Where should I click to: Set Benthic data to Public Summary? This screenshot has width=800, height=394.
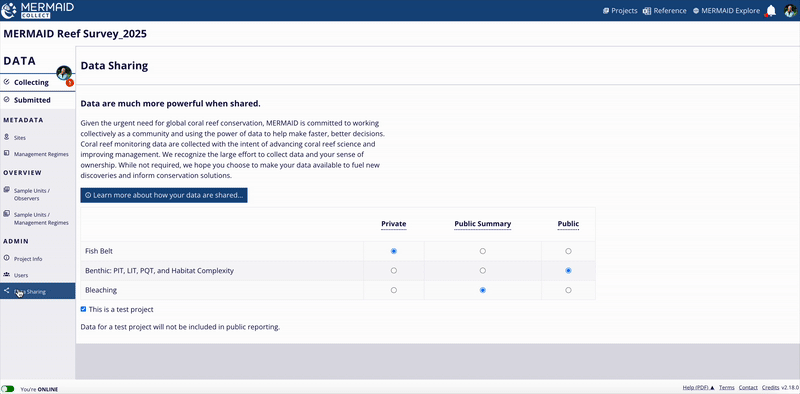point(483,270)
